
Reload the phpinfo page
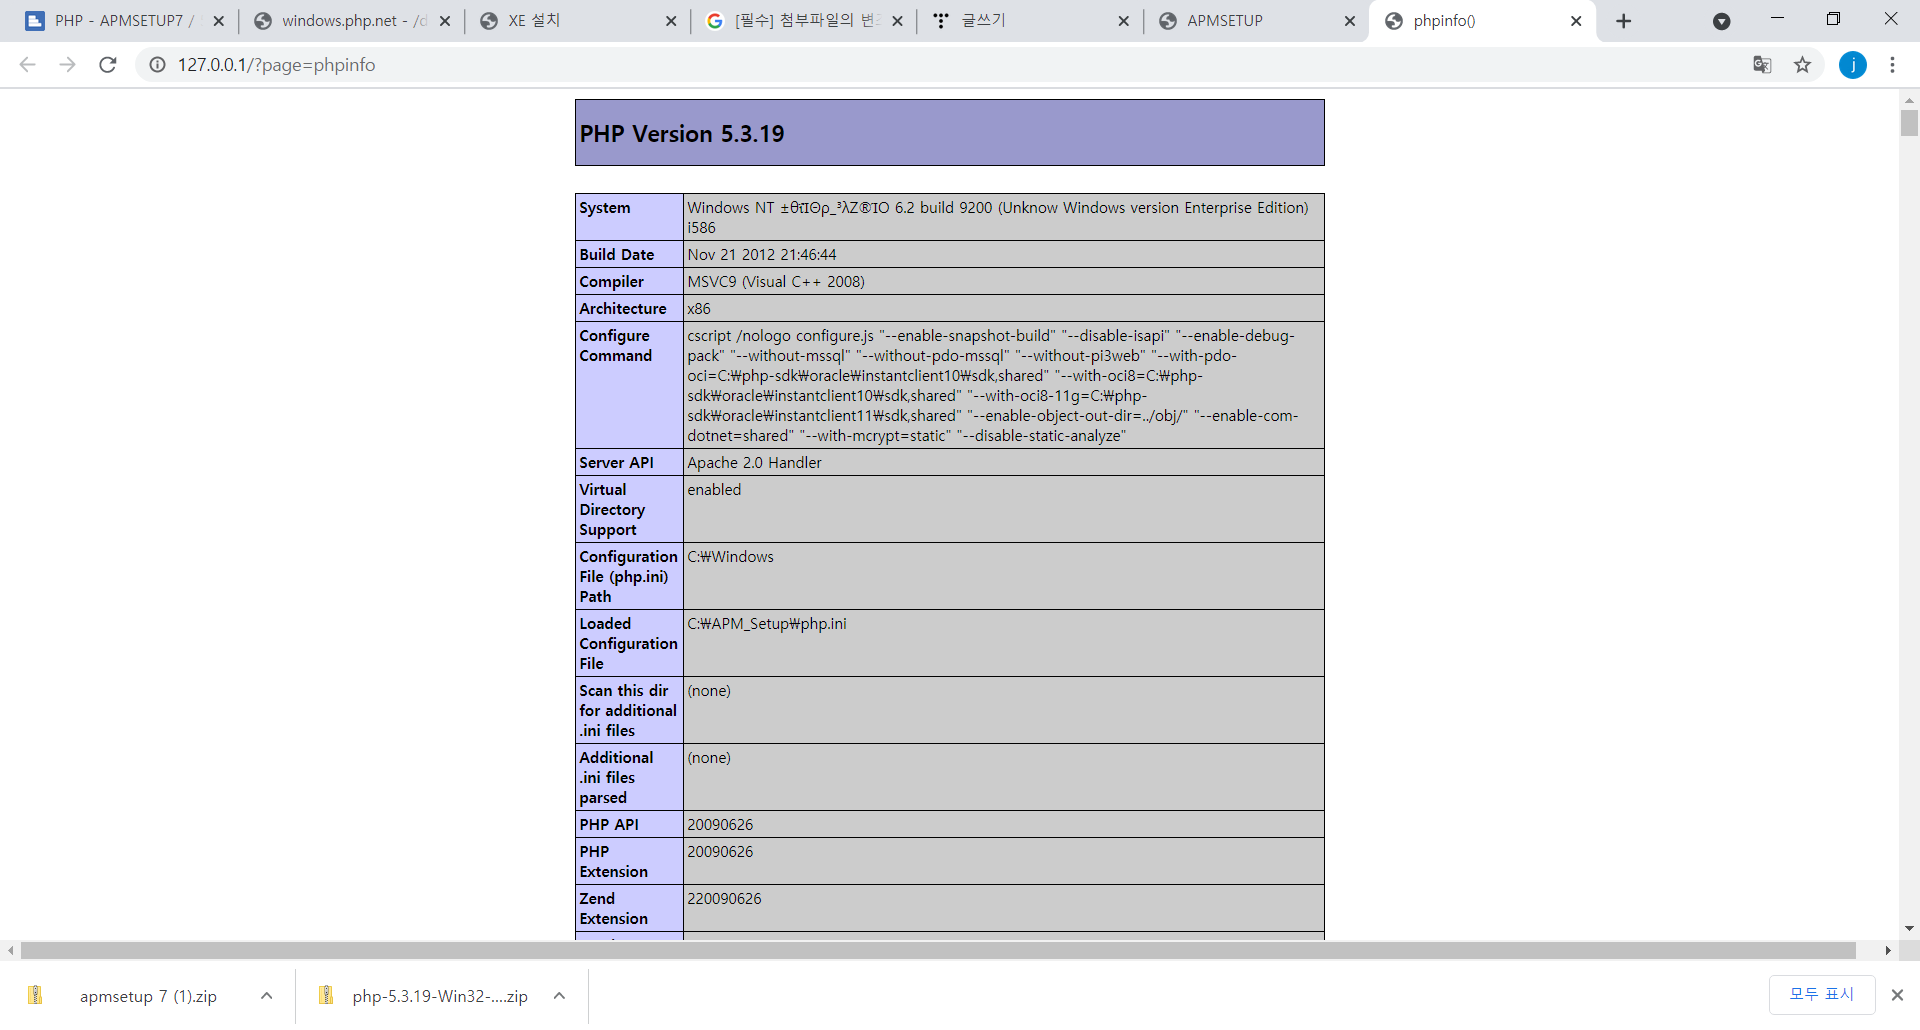click(108, 65)
